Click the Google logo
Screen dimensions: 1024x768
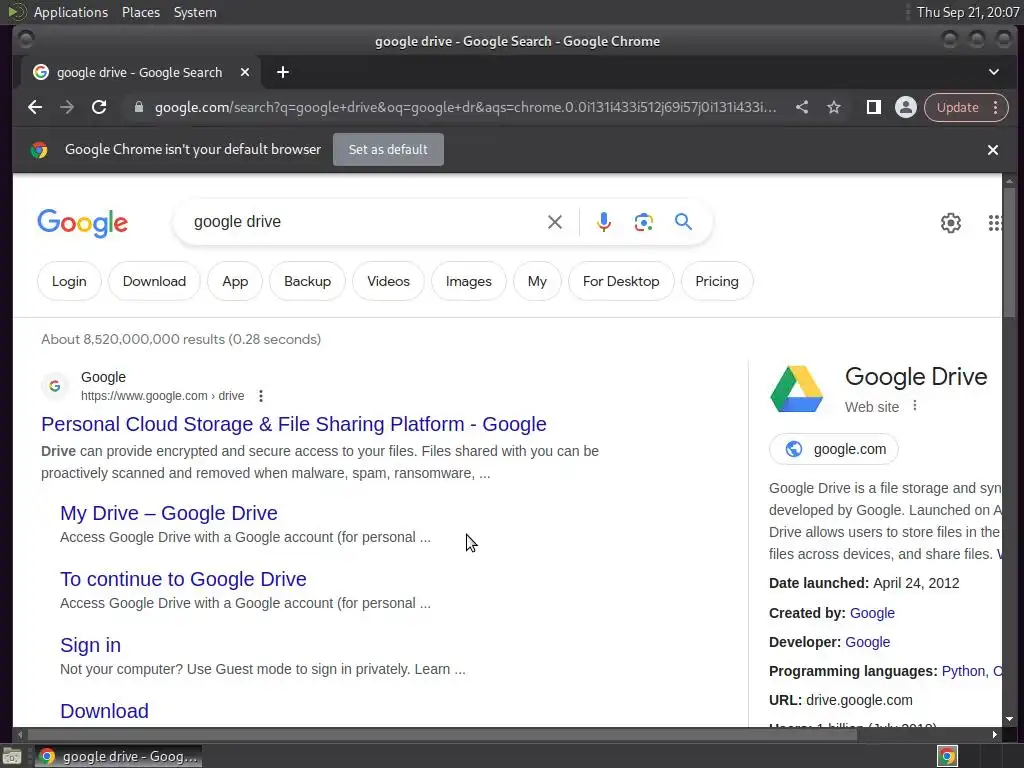point(83,223)
